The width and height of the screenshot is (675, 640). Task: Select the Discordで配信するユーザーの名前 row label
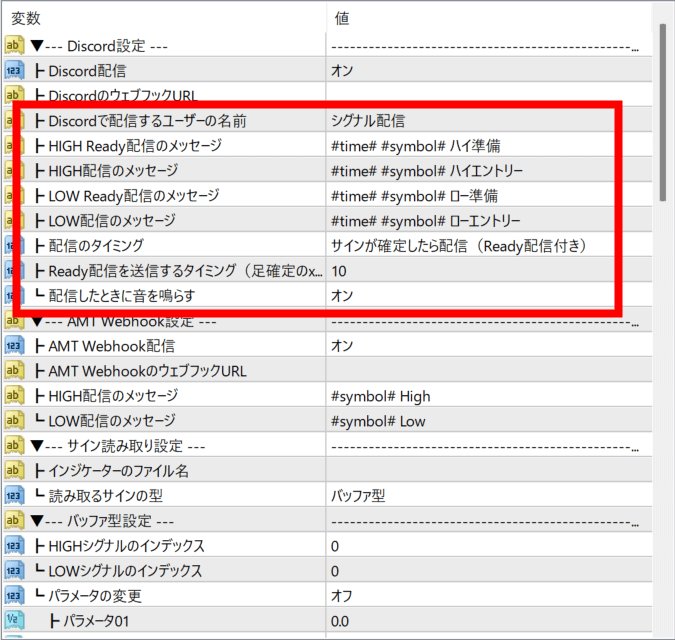[x=147, y=121]
